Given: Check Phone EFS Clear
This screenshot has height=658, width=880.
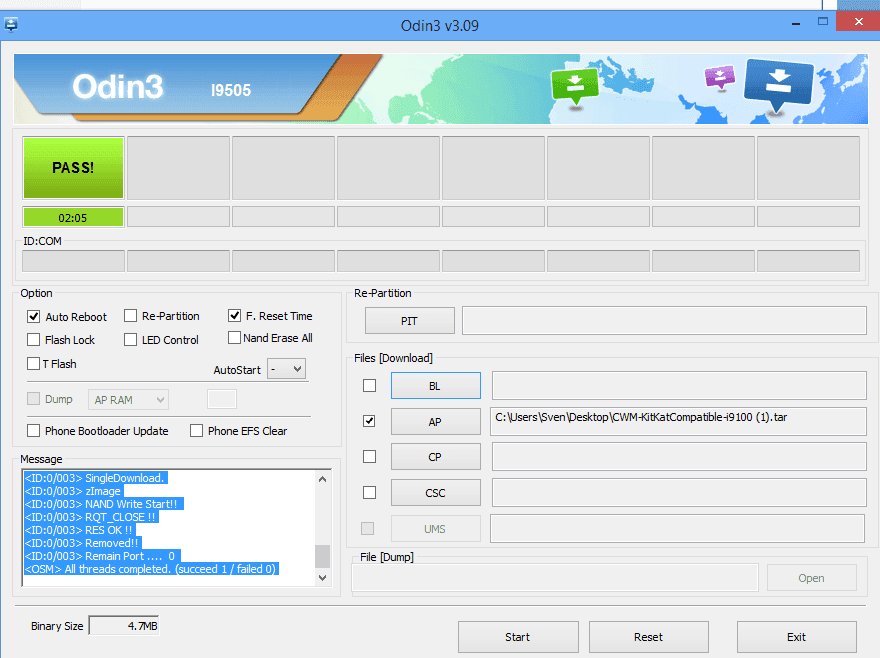Looking at the screenshot, I should [x=196, y=431].
